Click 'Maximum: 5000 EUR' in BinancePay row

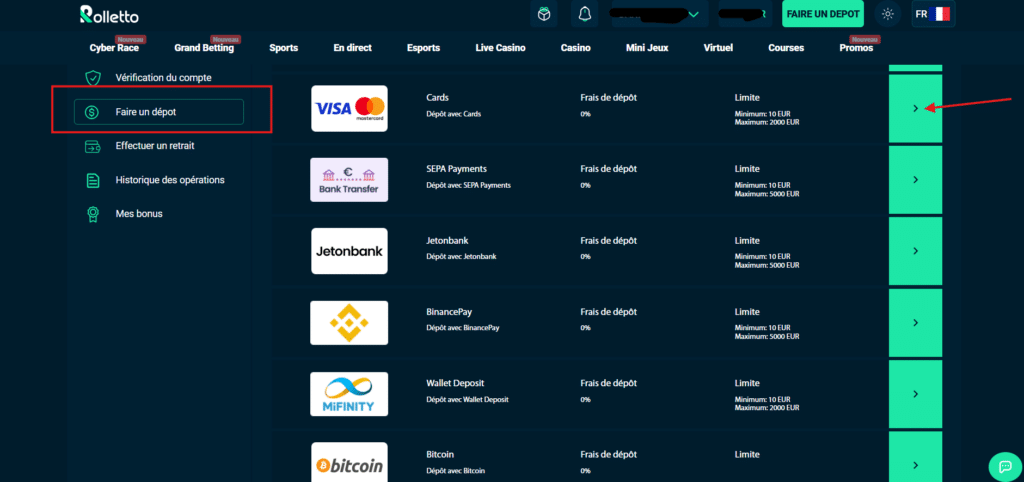tap(767, 336)
